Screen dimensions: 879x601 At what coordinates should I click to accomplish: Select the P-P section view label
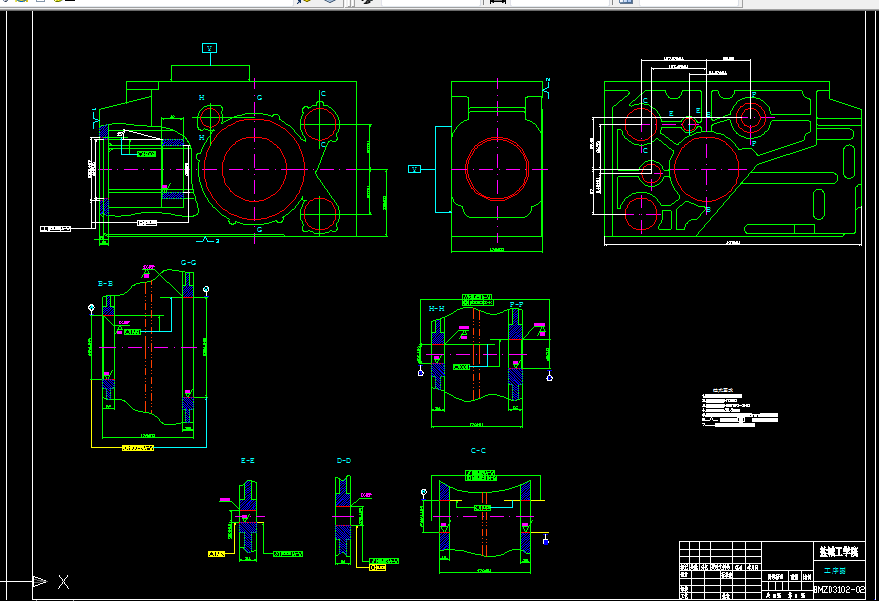516,304
